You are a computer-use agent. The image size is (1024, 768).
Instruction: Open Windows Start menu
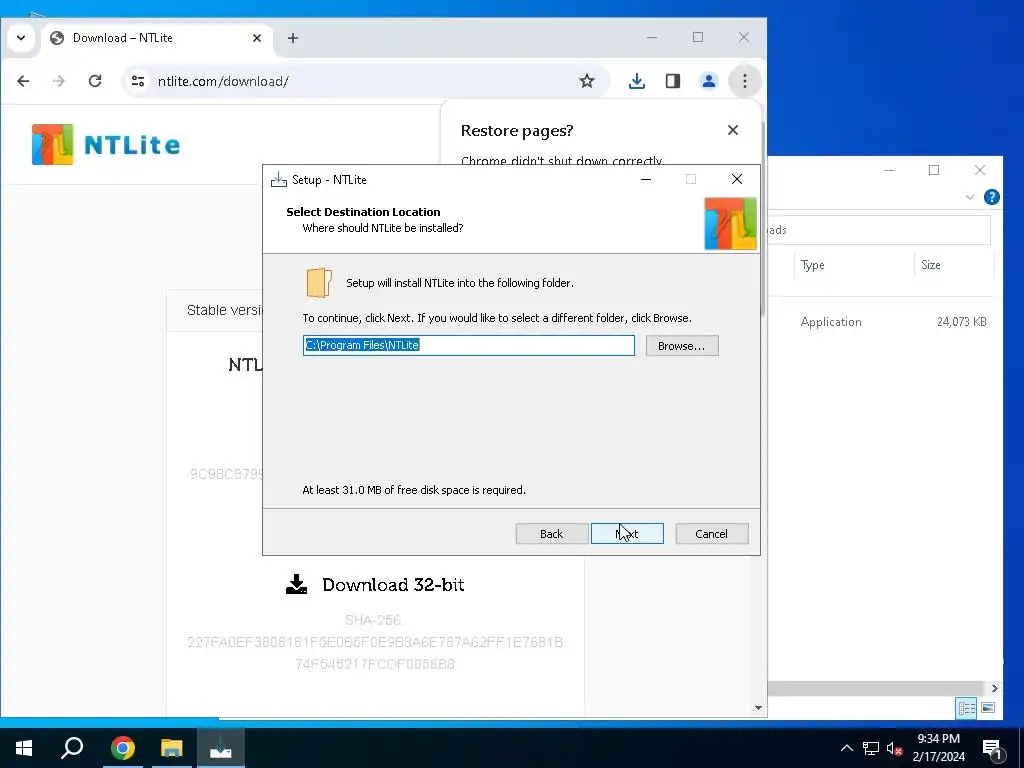(x=24, y=748)
